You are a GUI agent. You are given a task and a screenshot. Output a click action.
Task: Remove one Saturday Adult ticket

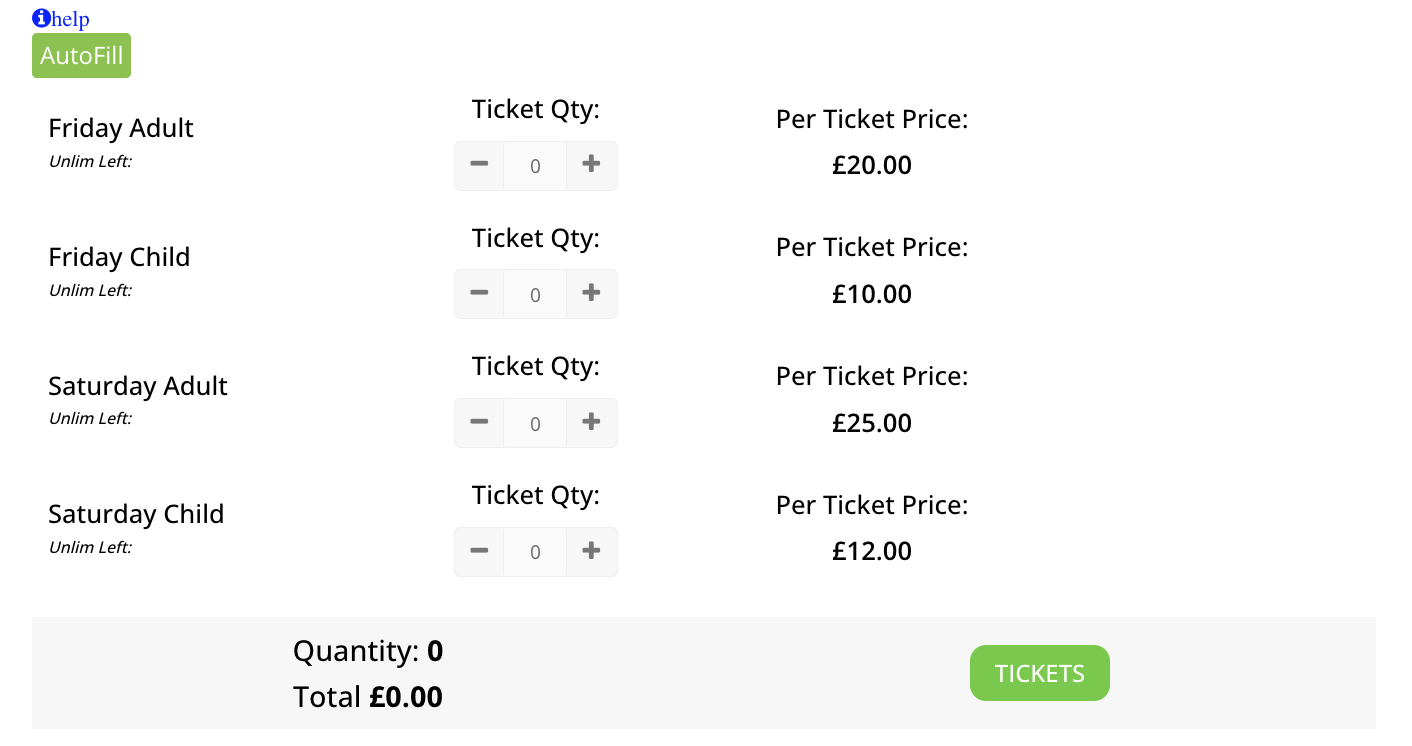point(479,423)
